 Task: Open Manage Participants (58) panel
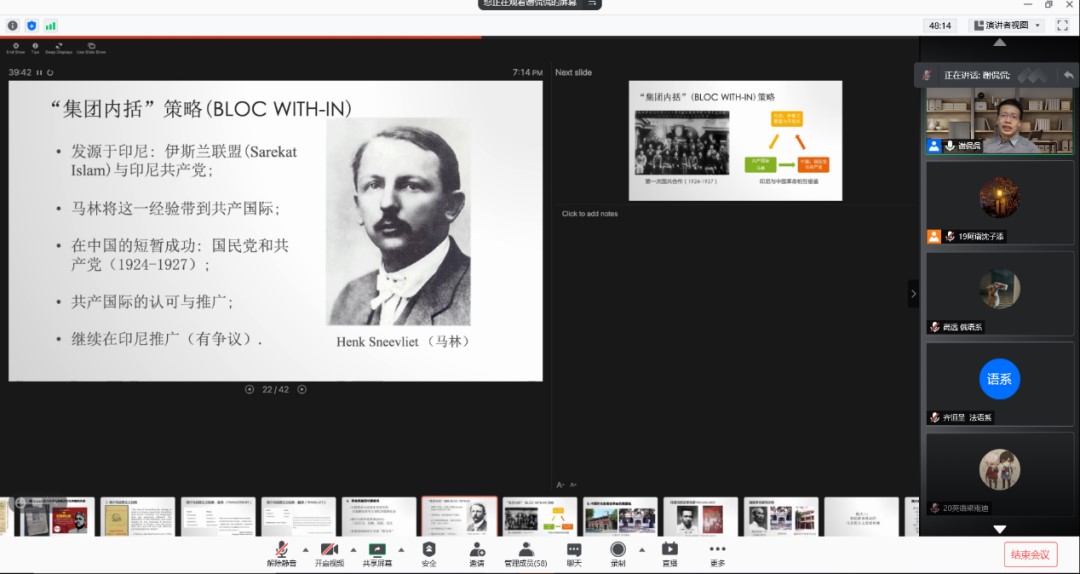525,550
